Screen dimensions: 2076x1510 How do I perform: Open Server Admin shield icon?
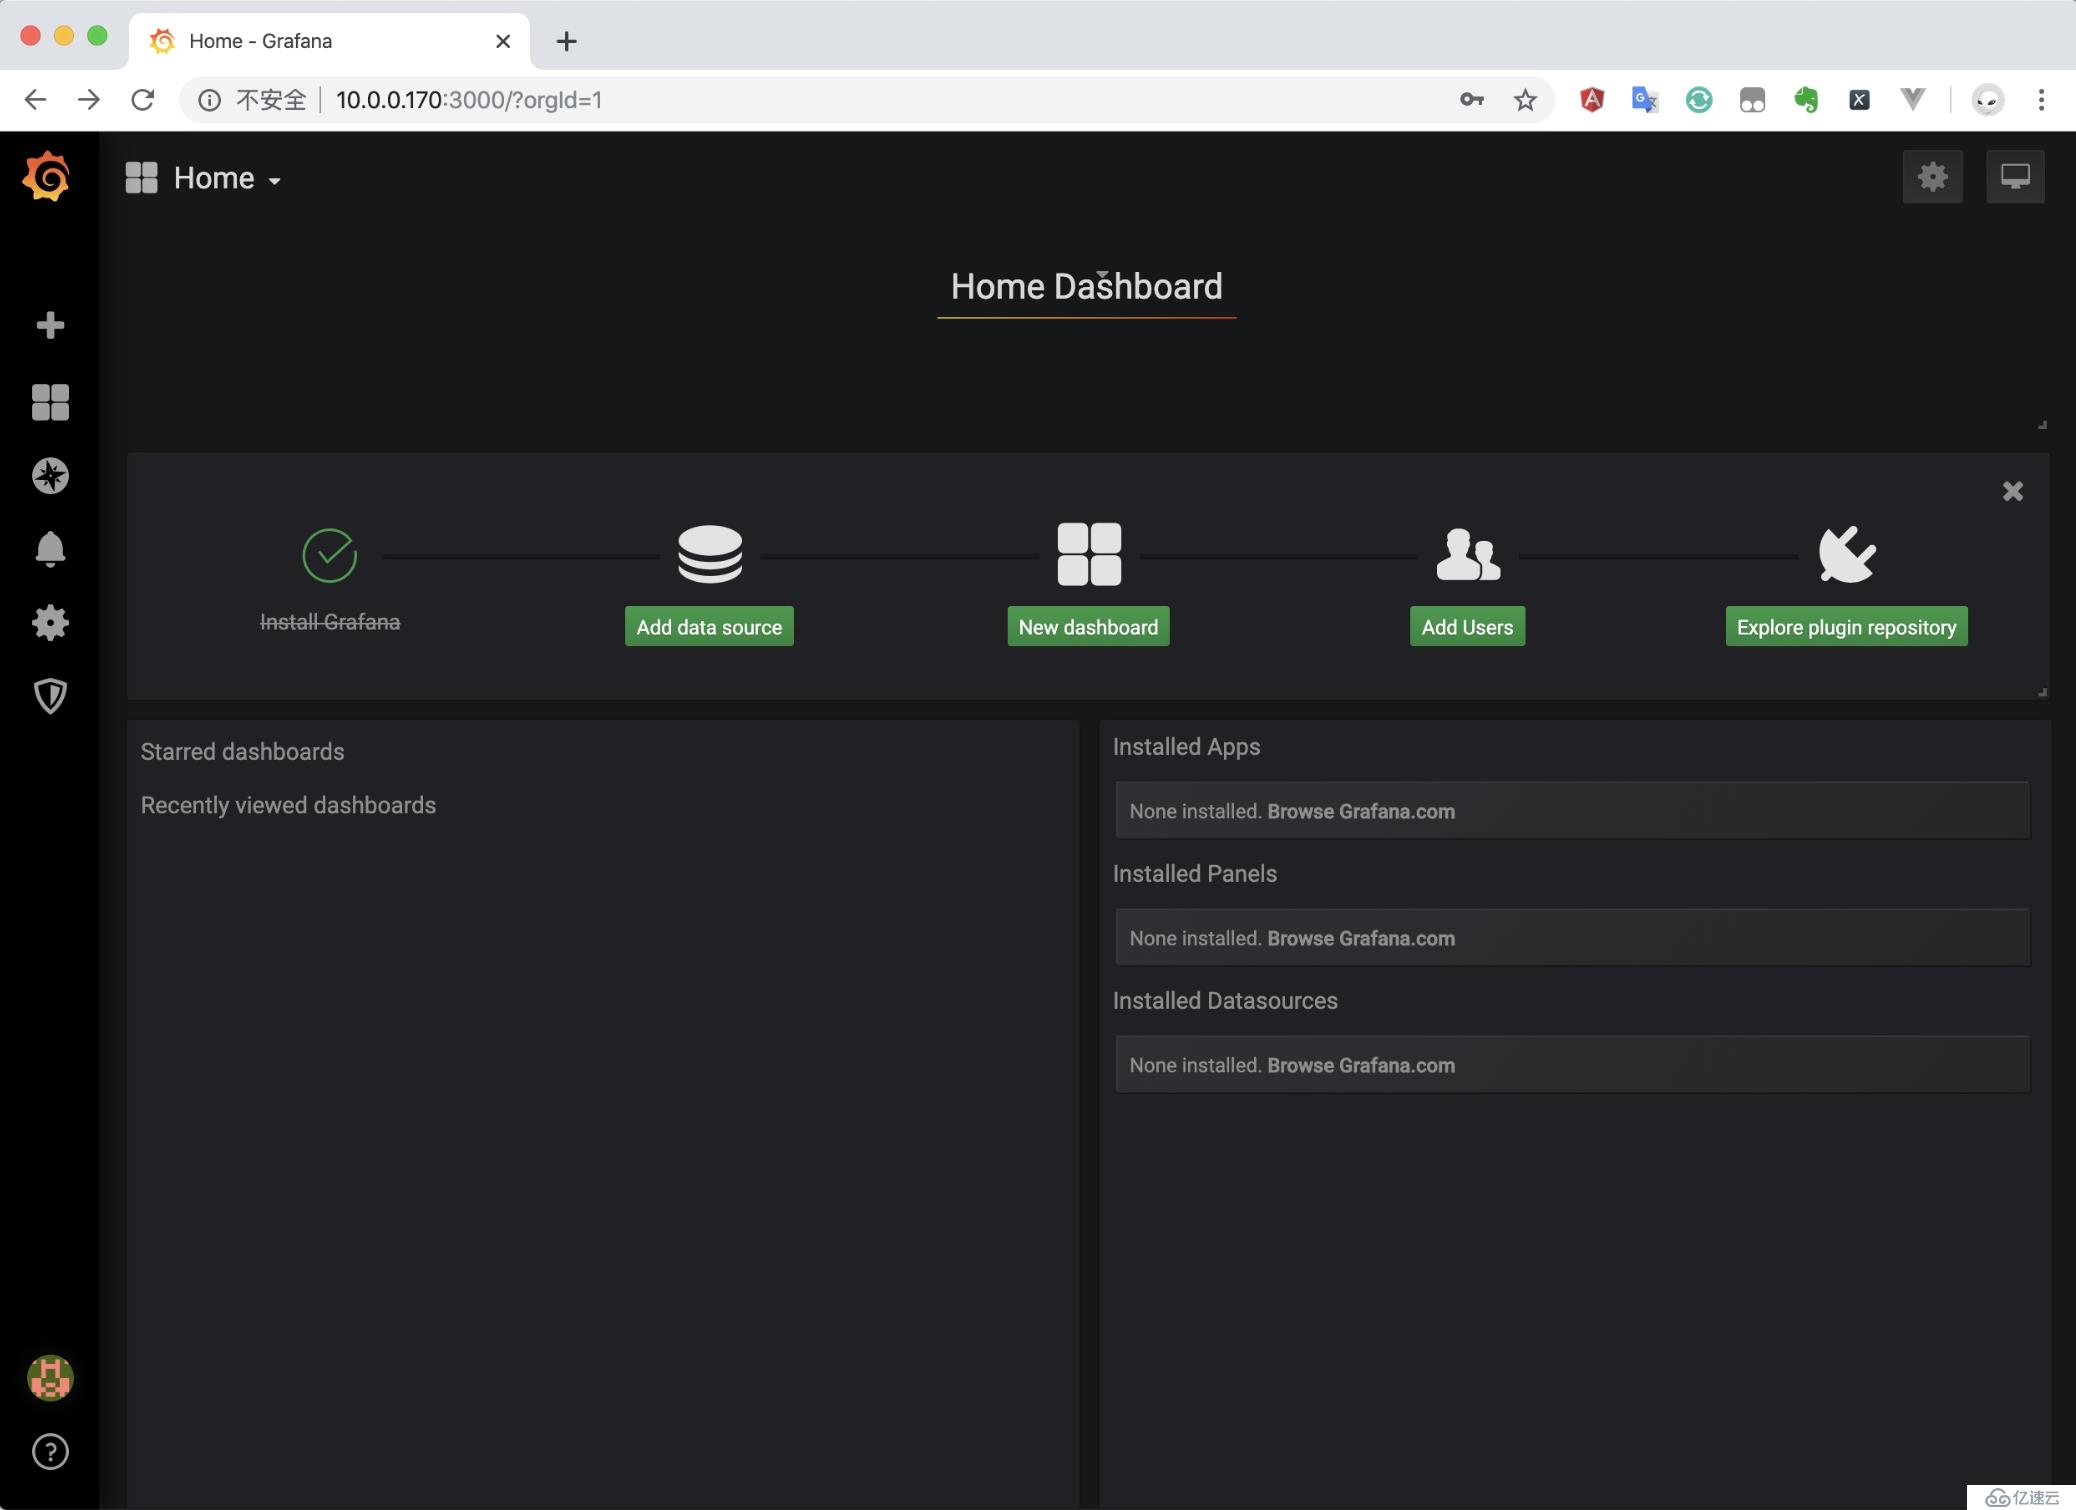[x=50, y=696]
